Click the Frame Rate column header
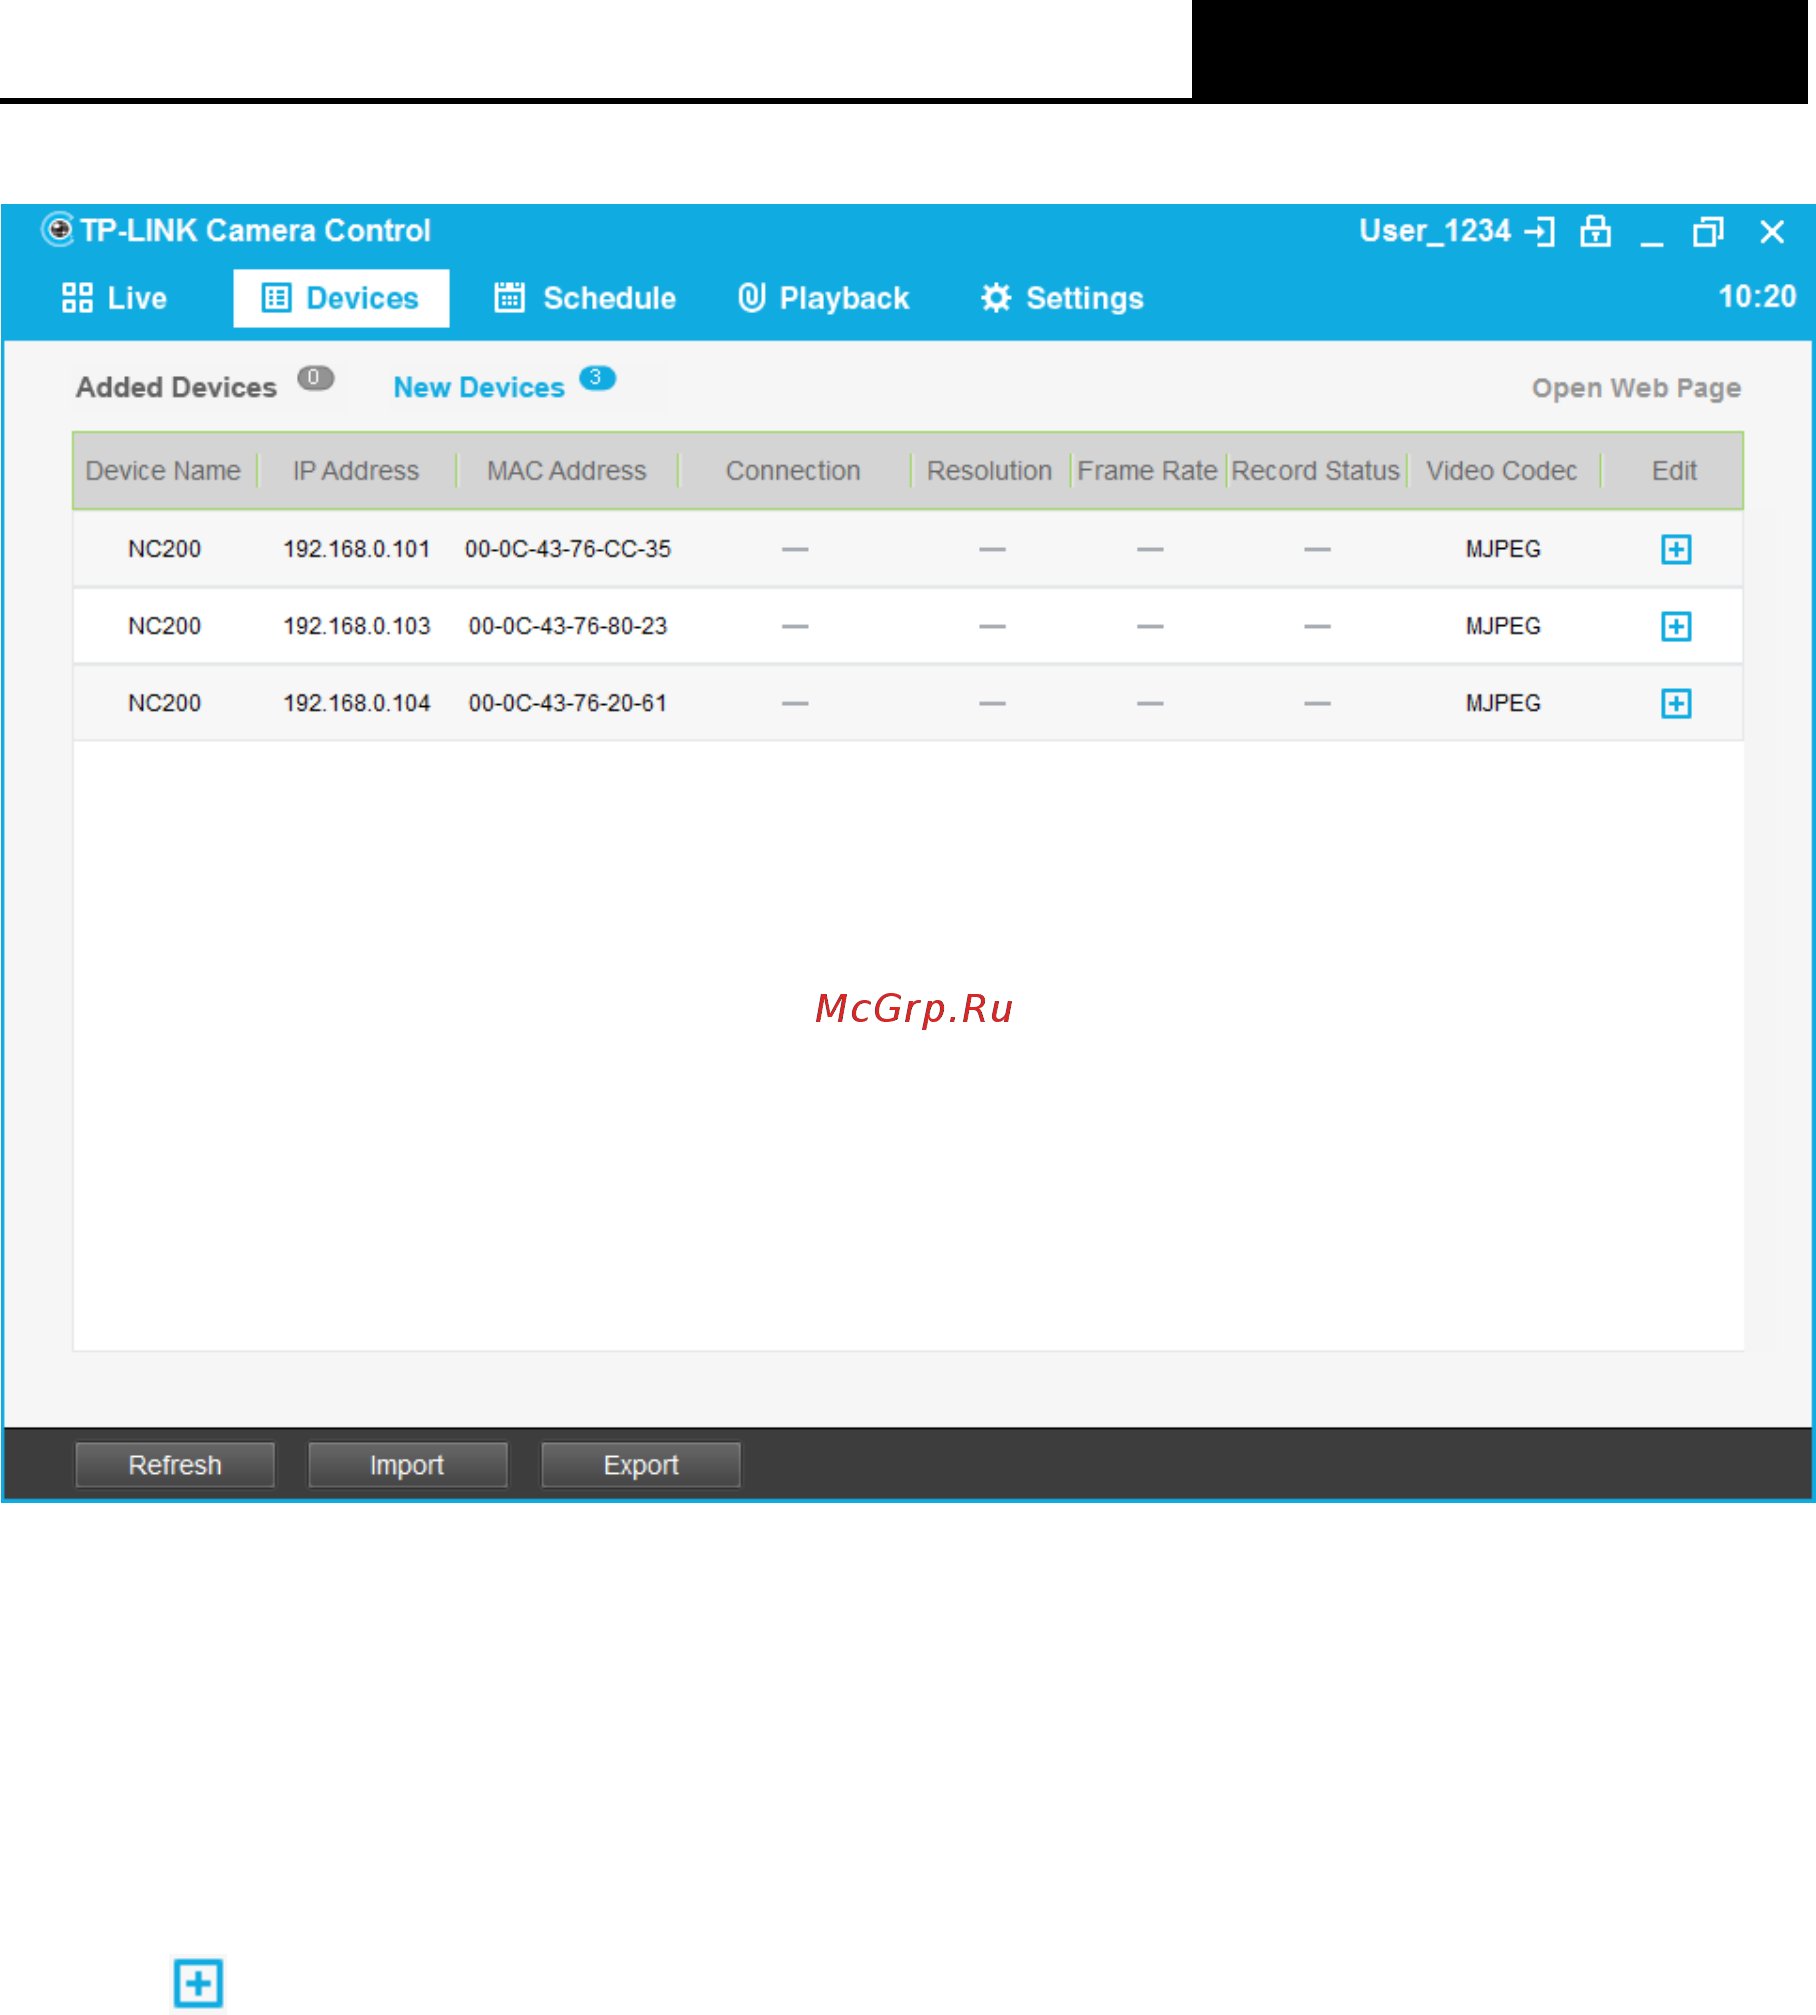The width and height of the screenshot is (1816, 2015). (1147, 471)
